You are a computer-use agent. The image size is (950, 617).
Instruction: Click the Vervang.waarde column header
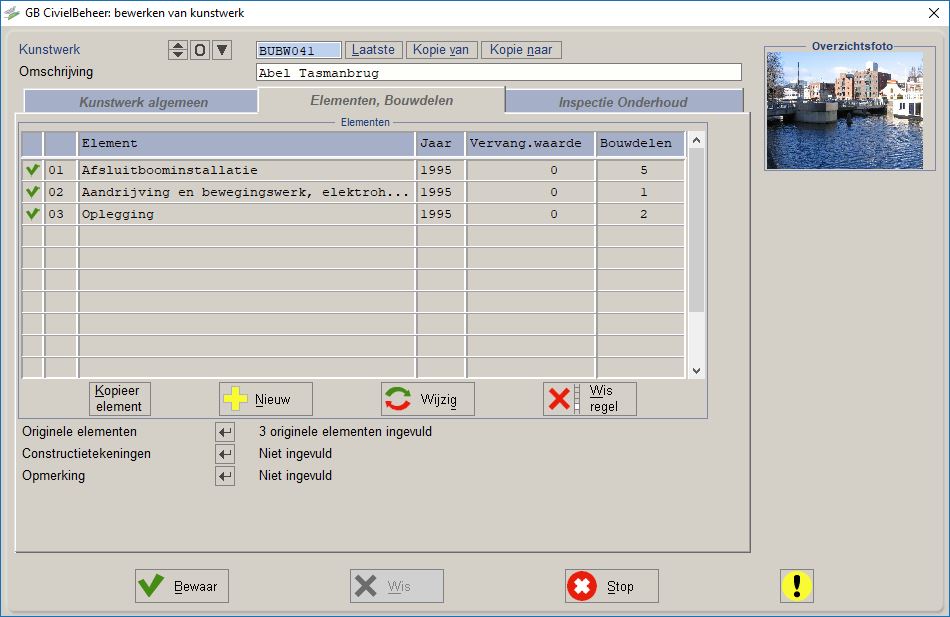530,144
